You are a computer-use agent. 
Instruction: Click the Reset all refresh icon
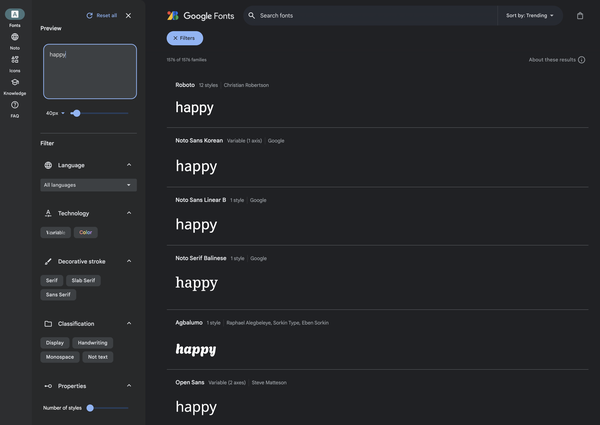[x=90, y=15]
